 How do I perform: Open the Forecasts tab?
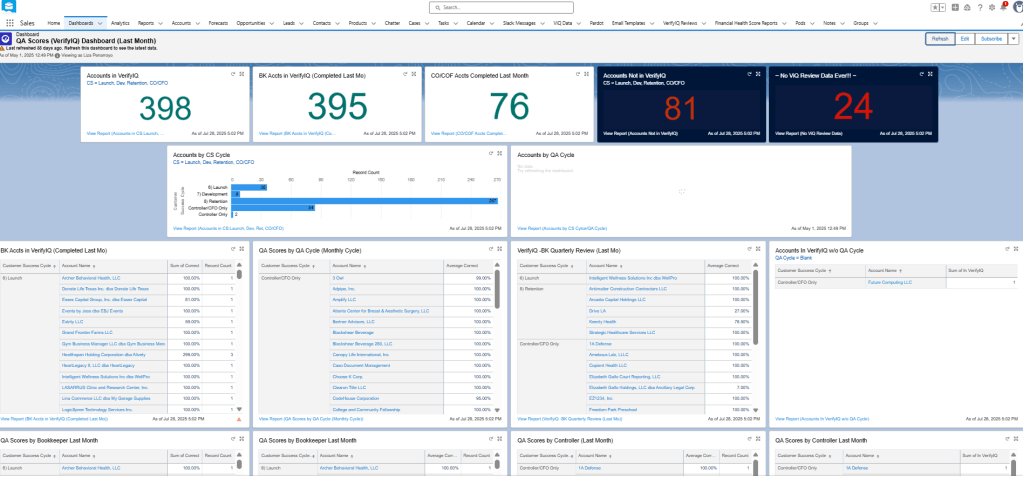[216, 21]
